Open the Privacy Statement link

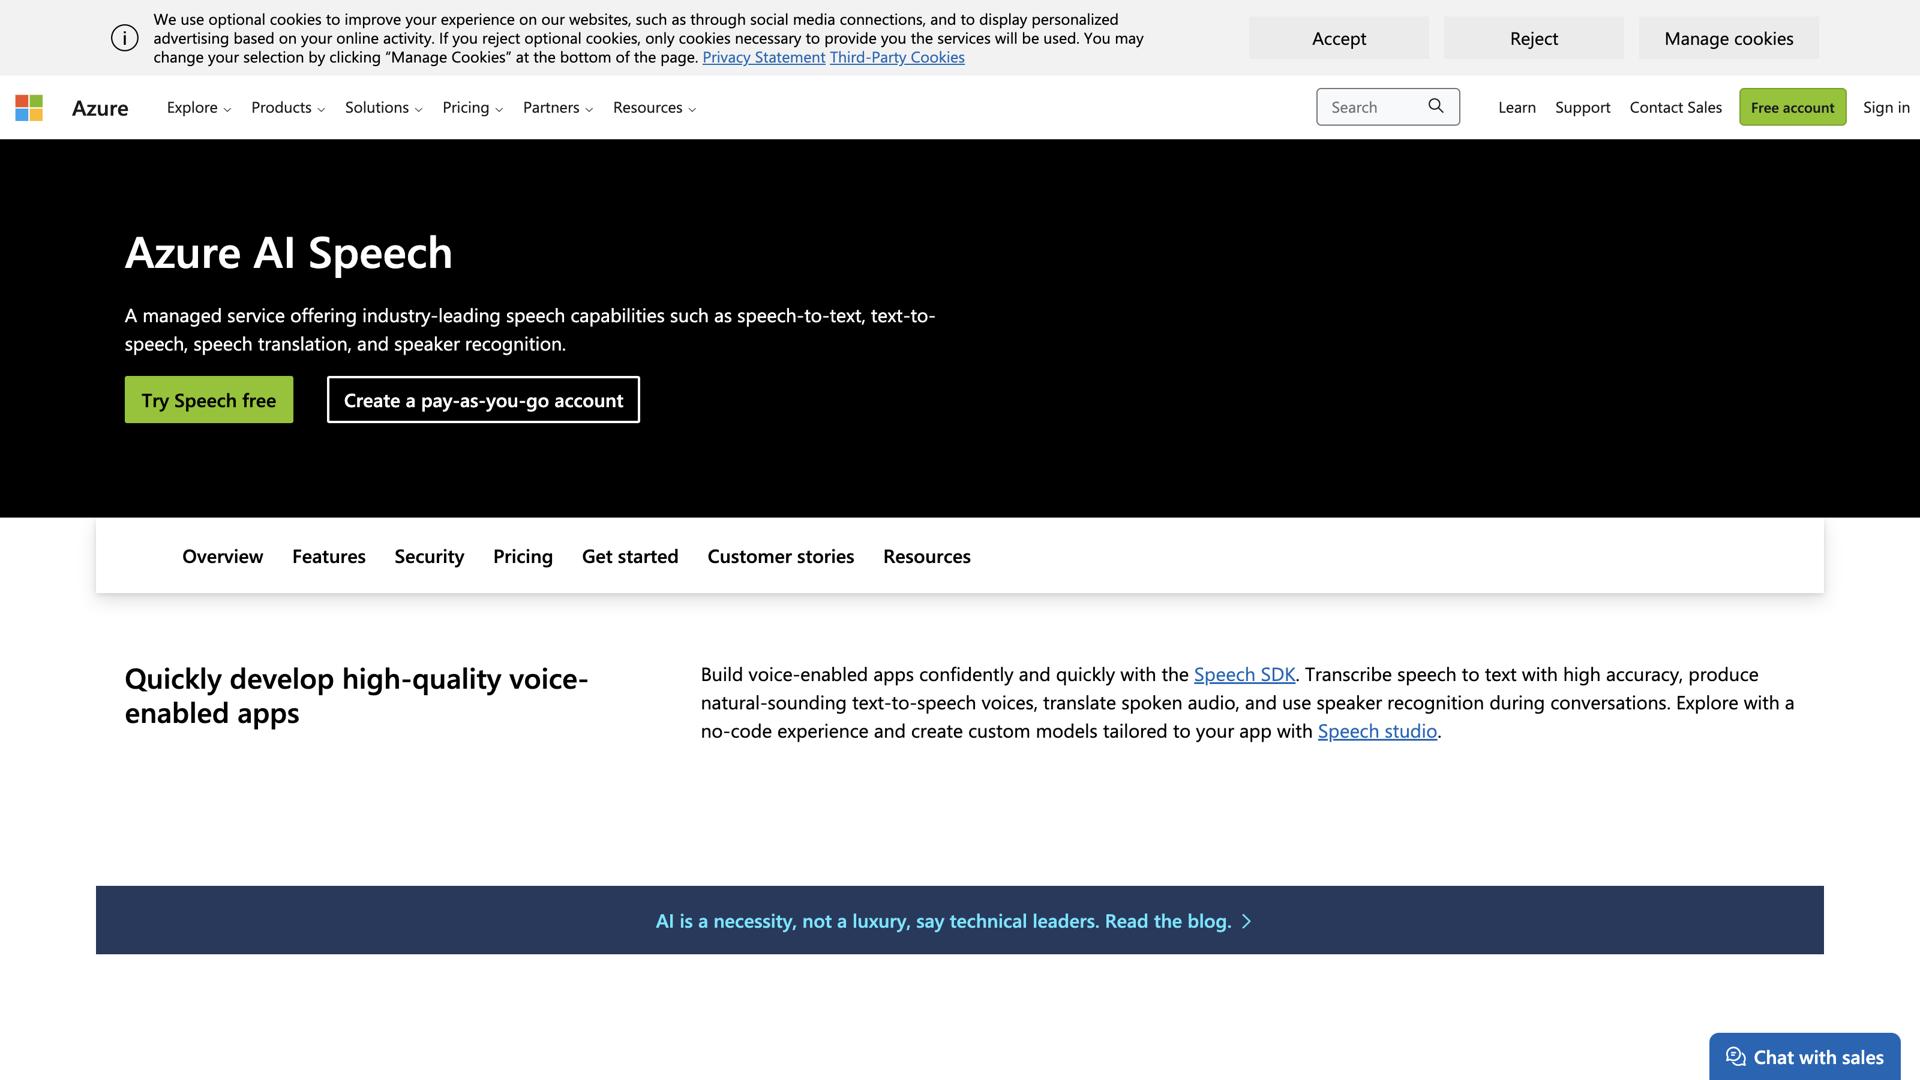(763, 57)
